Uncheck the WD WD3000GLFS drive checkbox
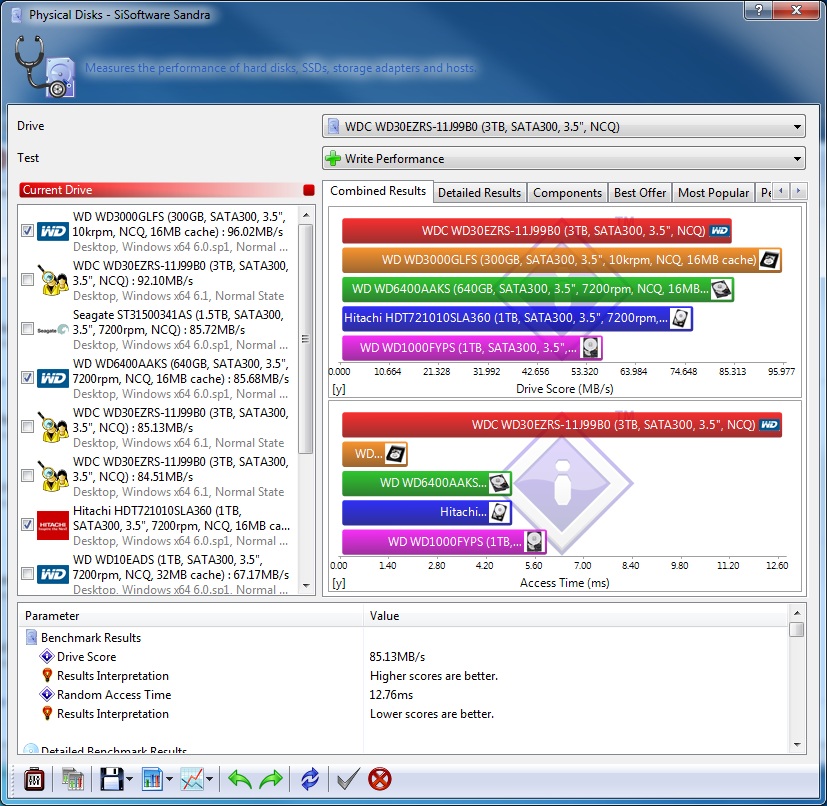 tap(27, 231)
